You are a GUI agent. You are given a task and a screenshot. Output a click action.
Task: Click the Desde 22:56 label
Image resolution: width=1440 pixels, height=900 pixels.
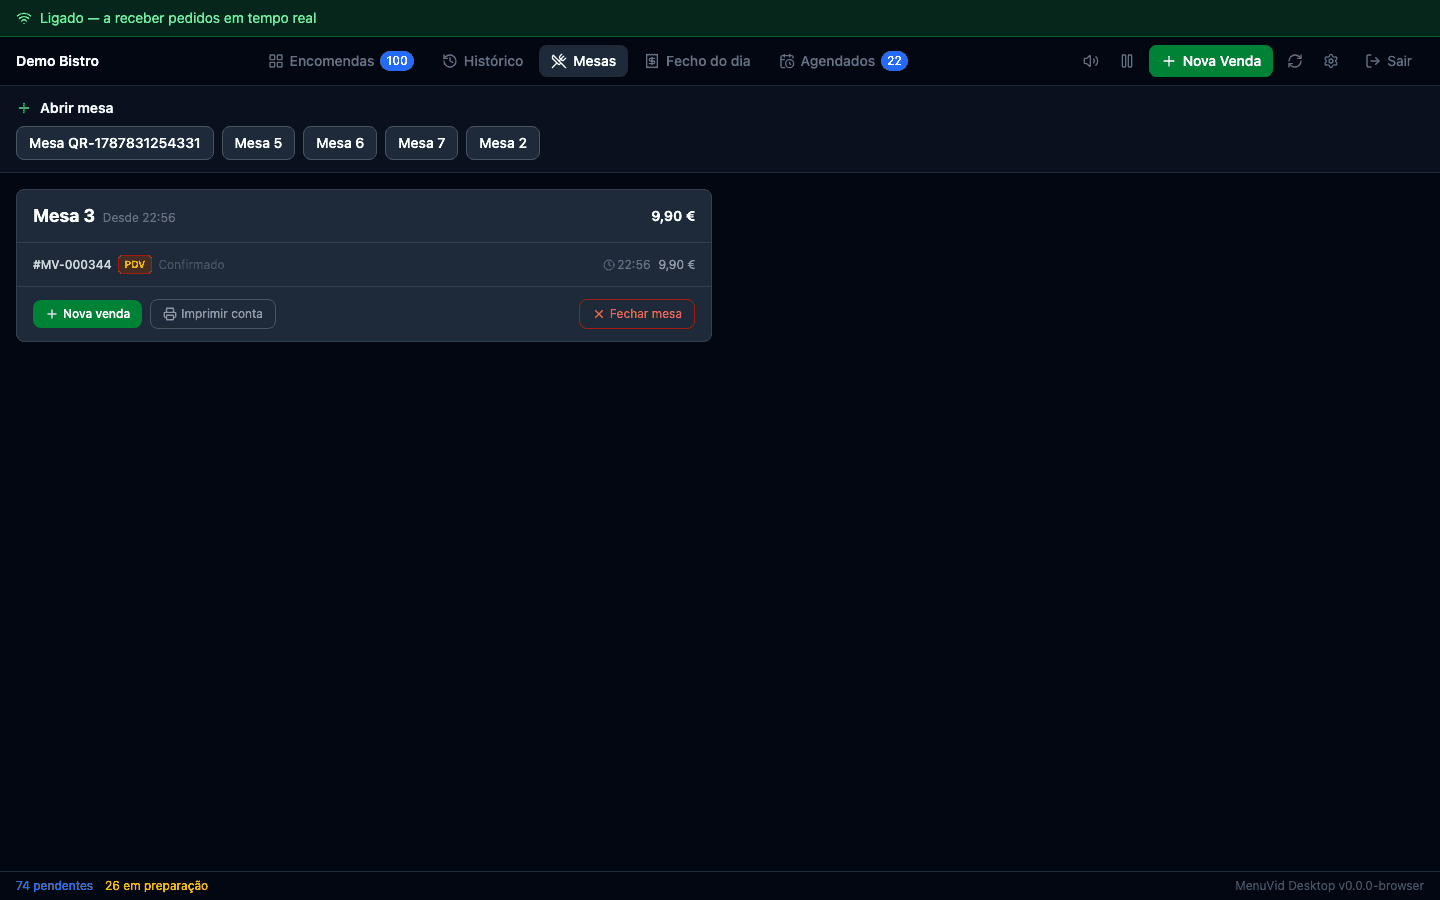click(x=139, y=218)
